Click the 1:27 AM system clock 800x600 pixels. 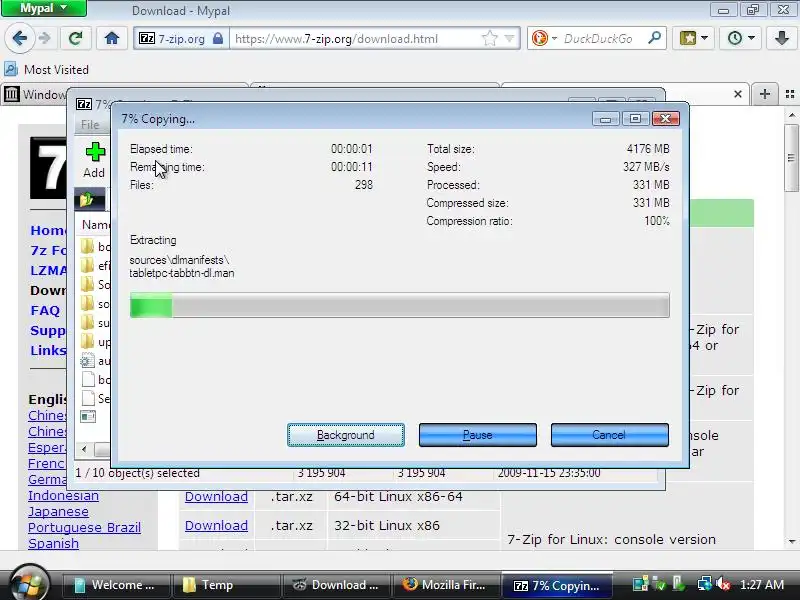click(x=762, y=585)
